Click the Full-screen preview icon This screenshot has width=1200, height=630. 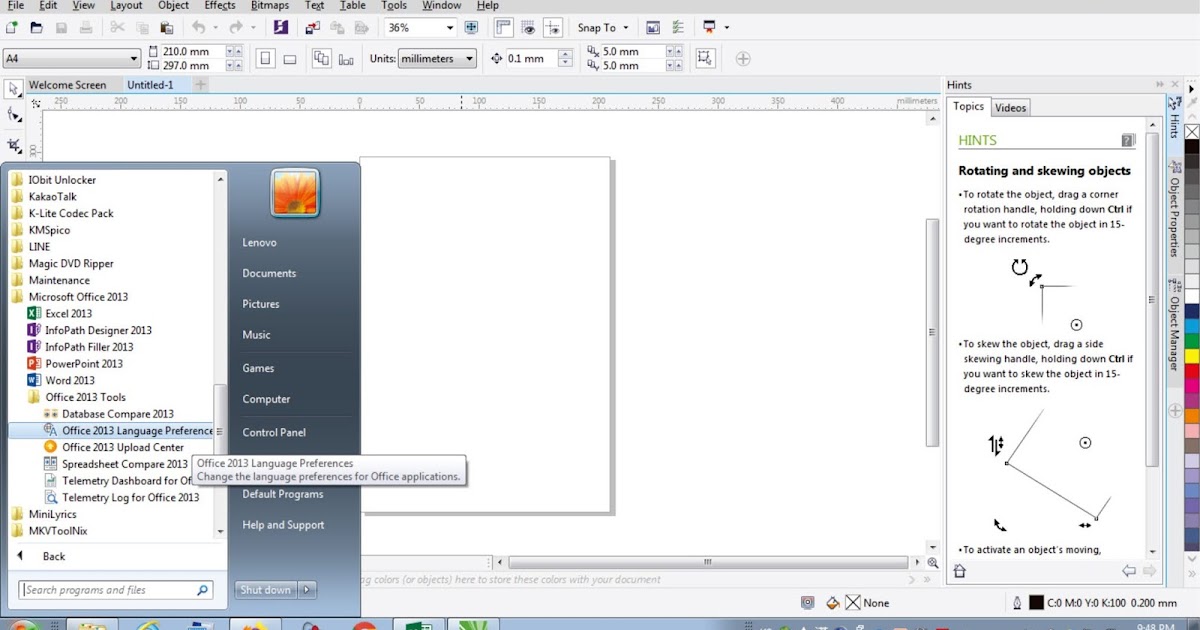[x=471, y=28]
